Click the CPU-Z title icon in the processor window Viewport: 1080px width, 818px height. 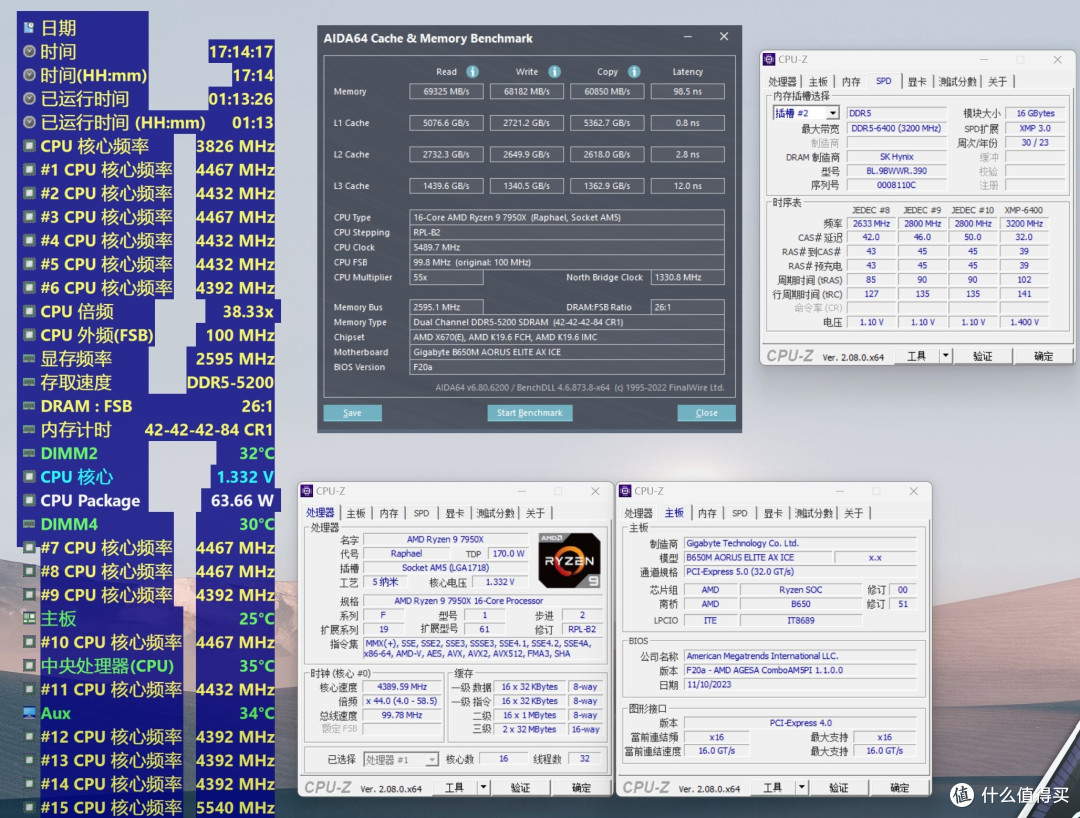pyautogui.click(x=307, y=491)
